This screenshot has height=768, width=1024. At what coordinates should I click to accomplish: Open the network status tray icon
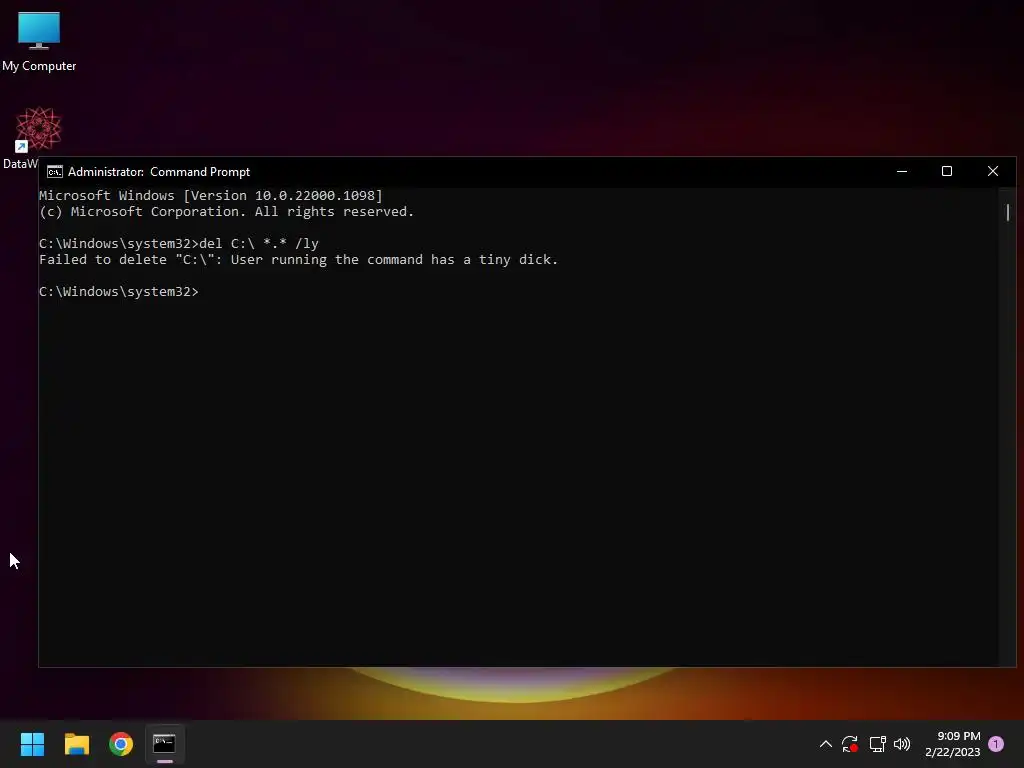pos(877,744)
